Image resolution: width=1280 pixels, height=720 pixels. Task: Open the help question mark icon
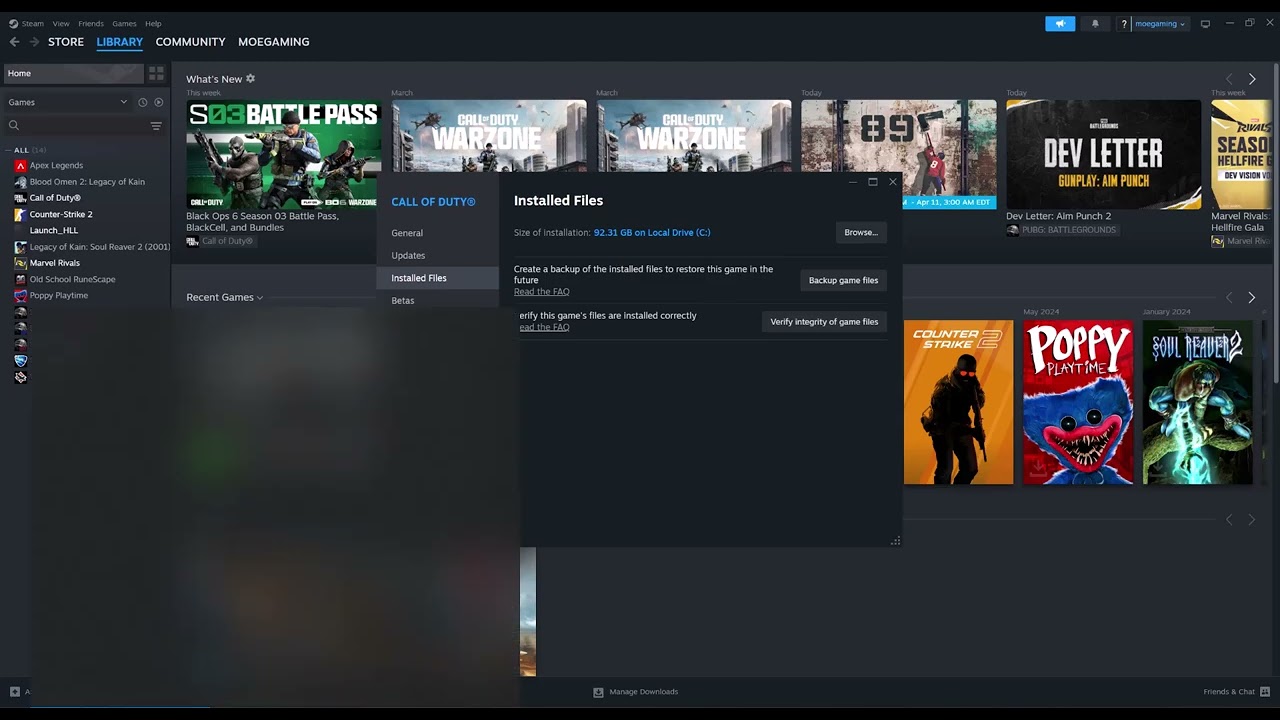tap(1124, 24)
